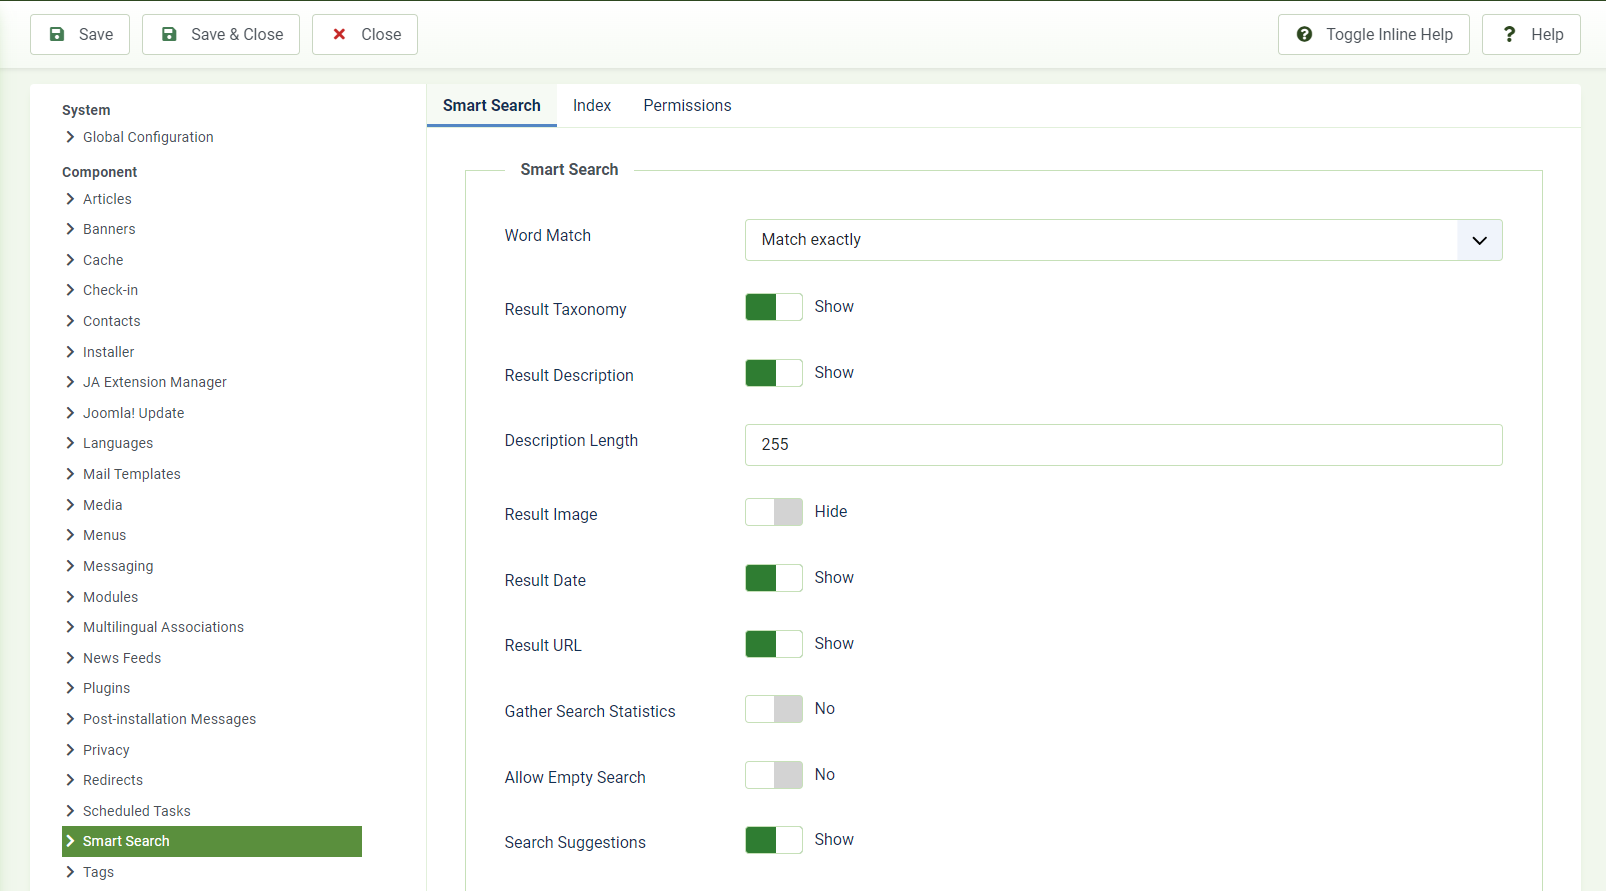Click the floppy-disk icon on the Save button
1606x891 pixels.
[x=58, y=34]
